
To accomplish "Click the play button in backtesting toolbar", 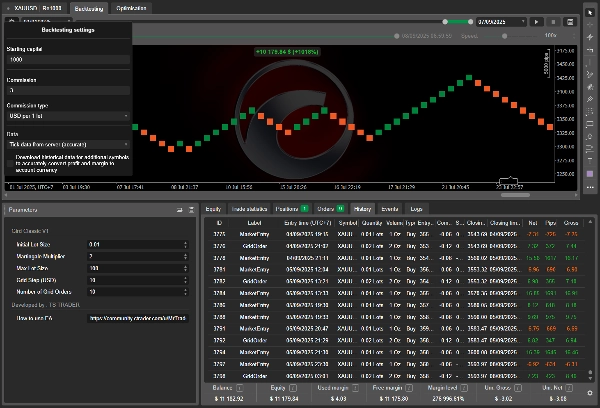I will tap(536, 21).
